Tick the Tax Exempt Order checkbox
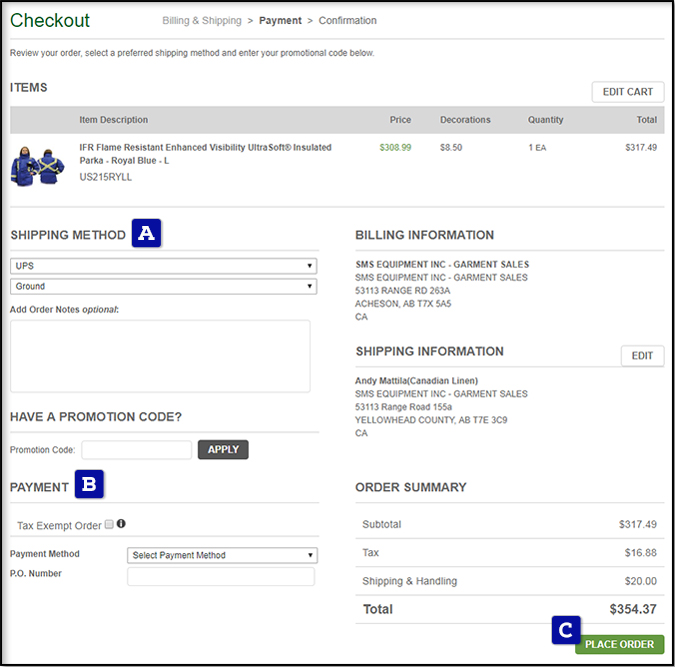The height and width of the screenshot is (667, 675). tap(109, 524)
